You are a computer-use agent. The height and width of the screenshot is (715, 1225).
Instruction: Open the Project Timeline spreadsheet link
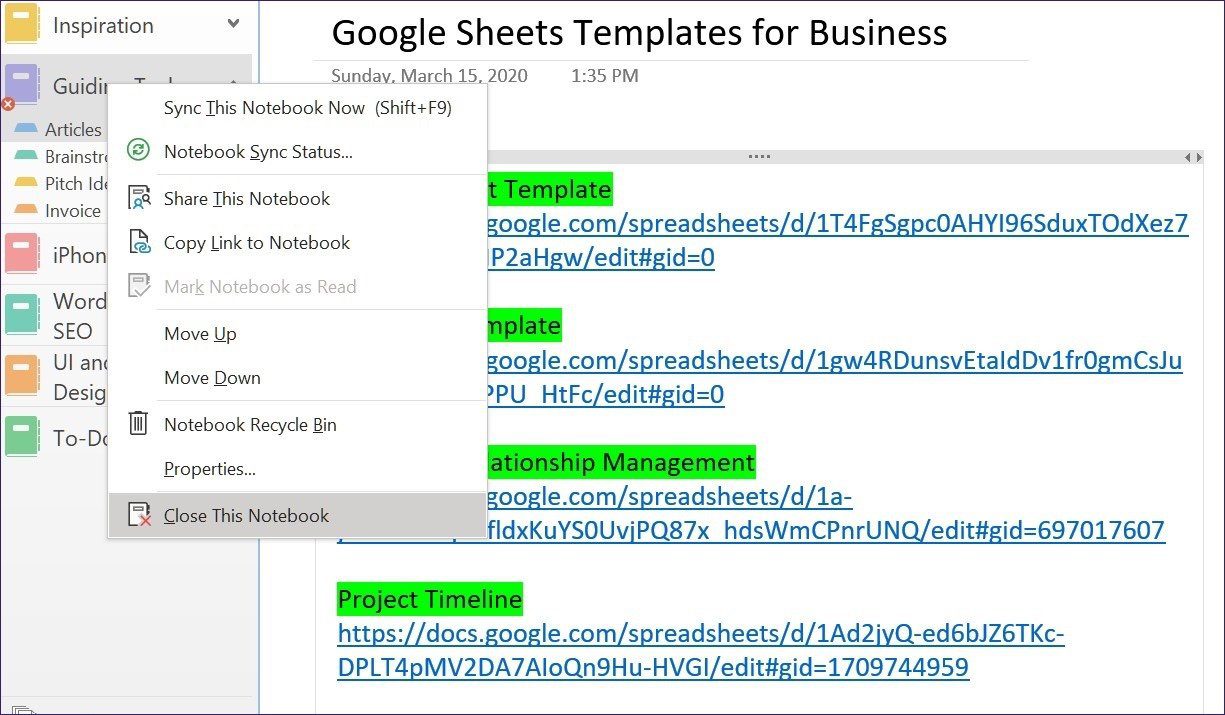click(701, 649)
